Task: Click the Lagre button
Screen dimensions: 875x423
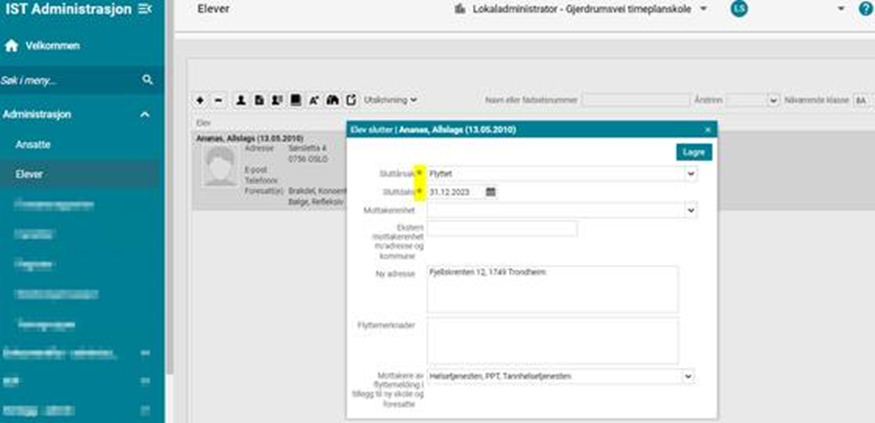Action: [x=693, y=152]
